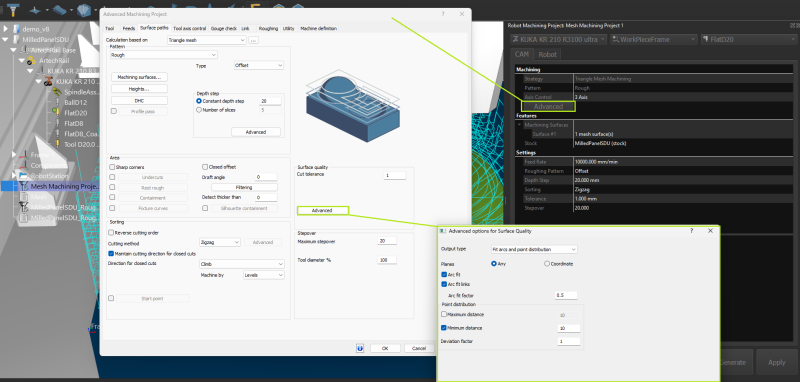Click the orange KUKA robot icon in tree

(x=48, y=81)
